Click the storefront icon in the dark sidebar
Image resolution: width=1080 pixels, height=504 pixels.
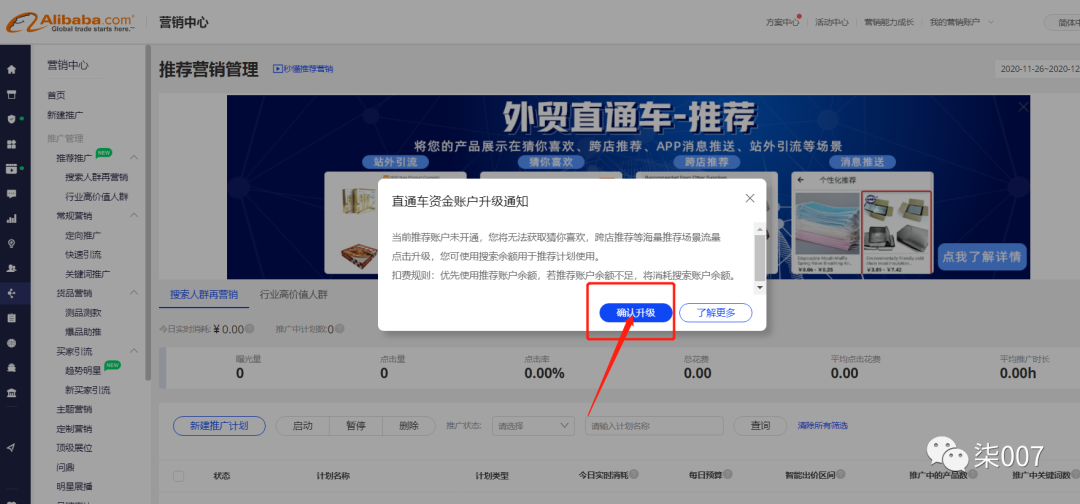(11, 94)
